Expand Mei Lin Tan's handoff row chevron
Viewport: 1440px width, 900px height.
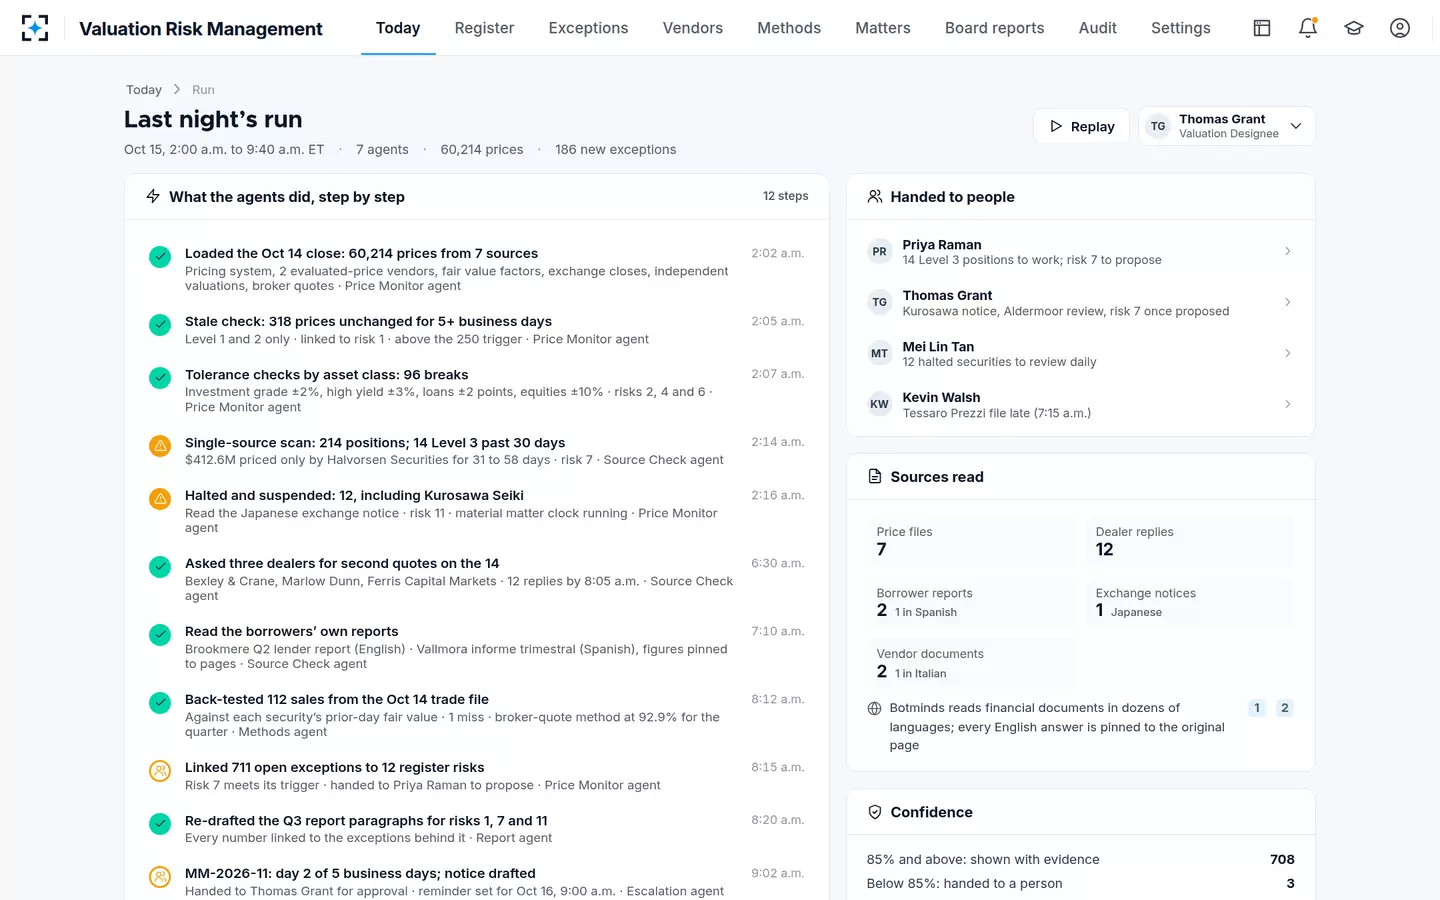click(1287, 353)
